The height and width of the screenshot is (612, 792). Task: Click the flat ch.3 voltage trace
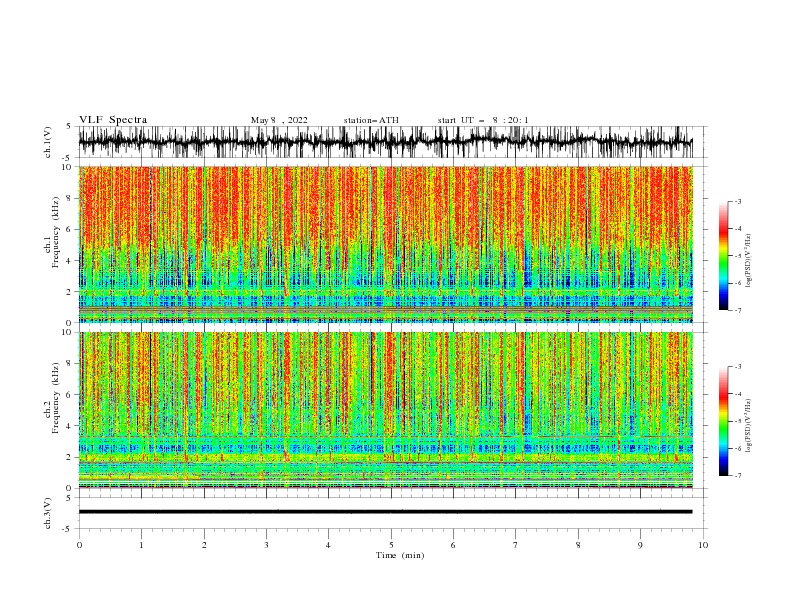click(x=385, y=512)
